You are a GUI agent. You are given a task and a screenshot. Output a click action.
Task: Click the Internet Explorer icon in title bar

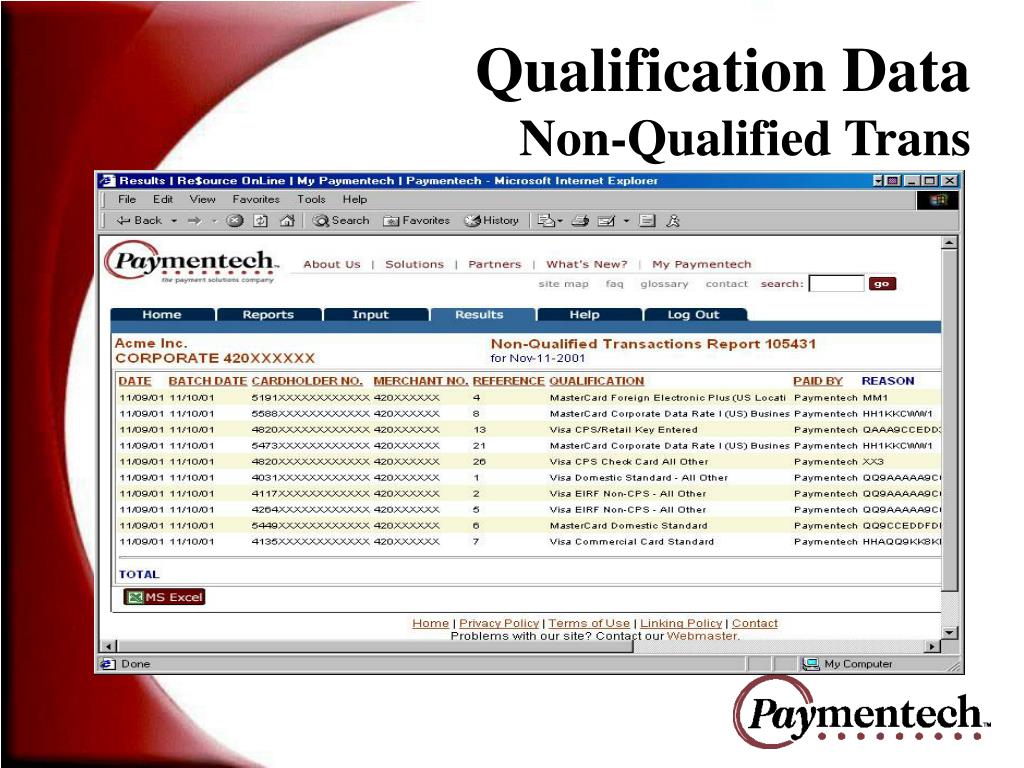[x=107, y=181]
